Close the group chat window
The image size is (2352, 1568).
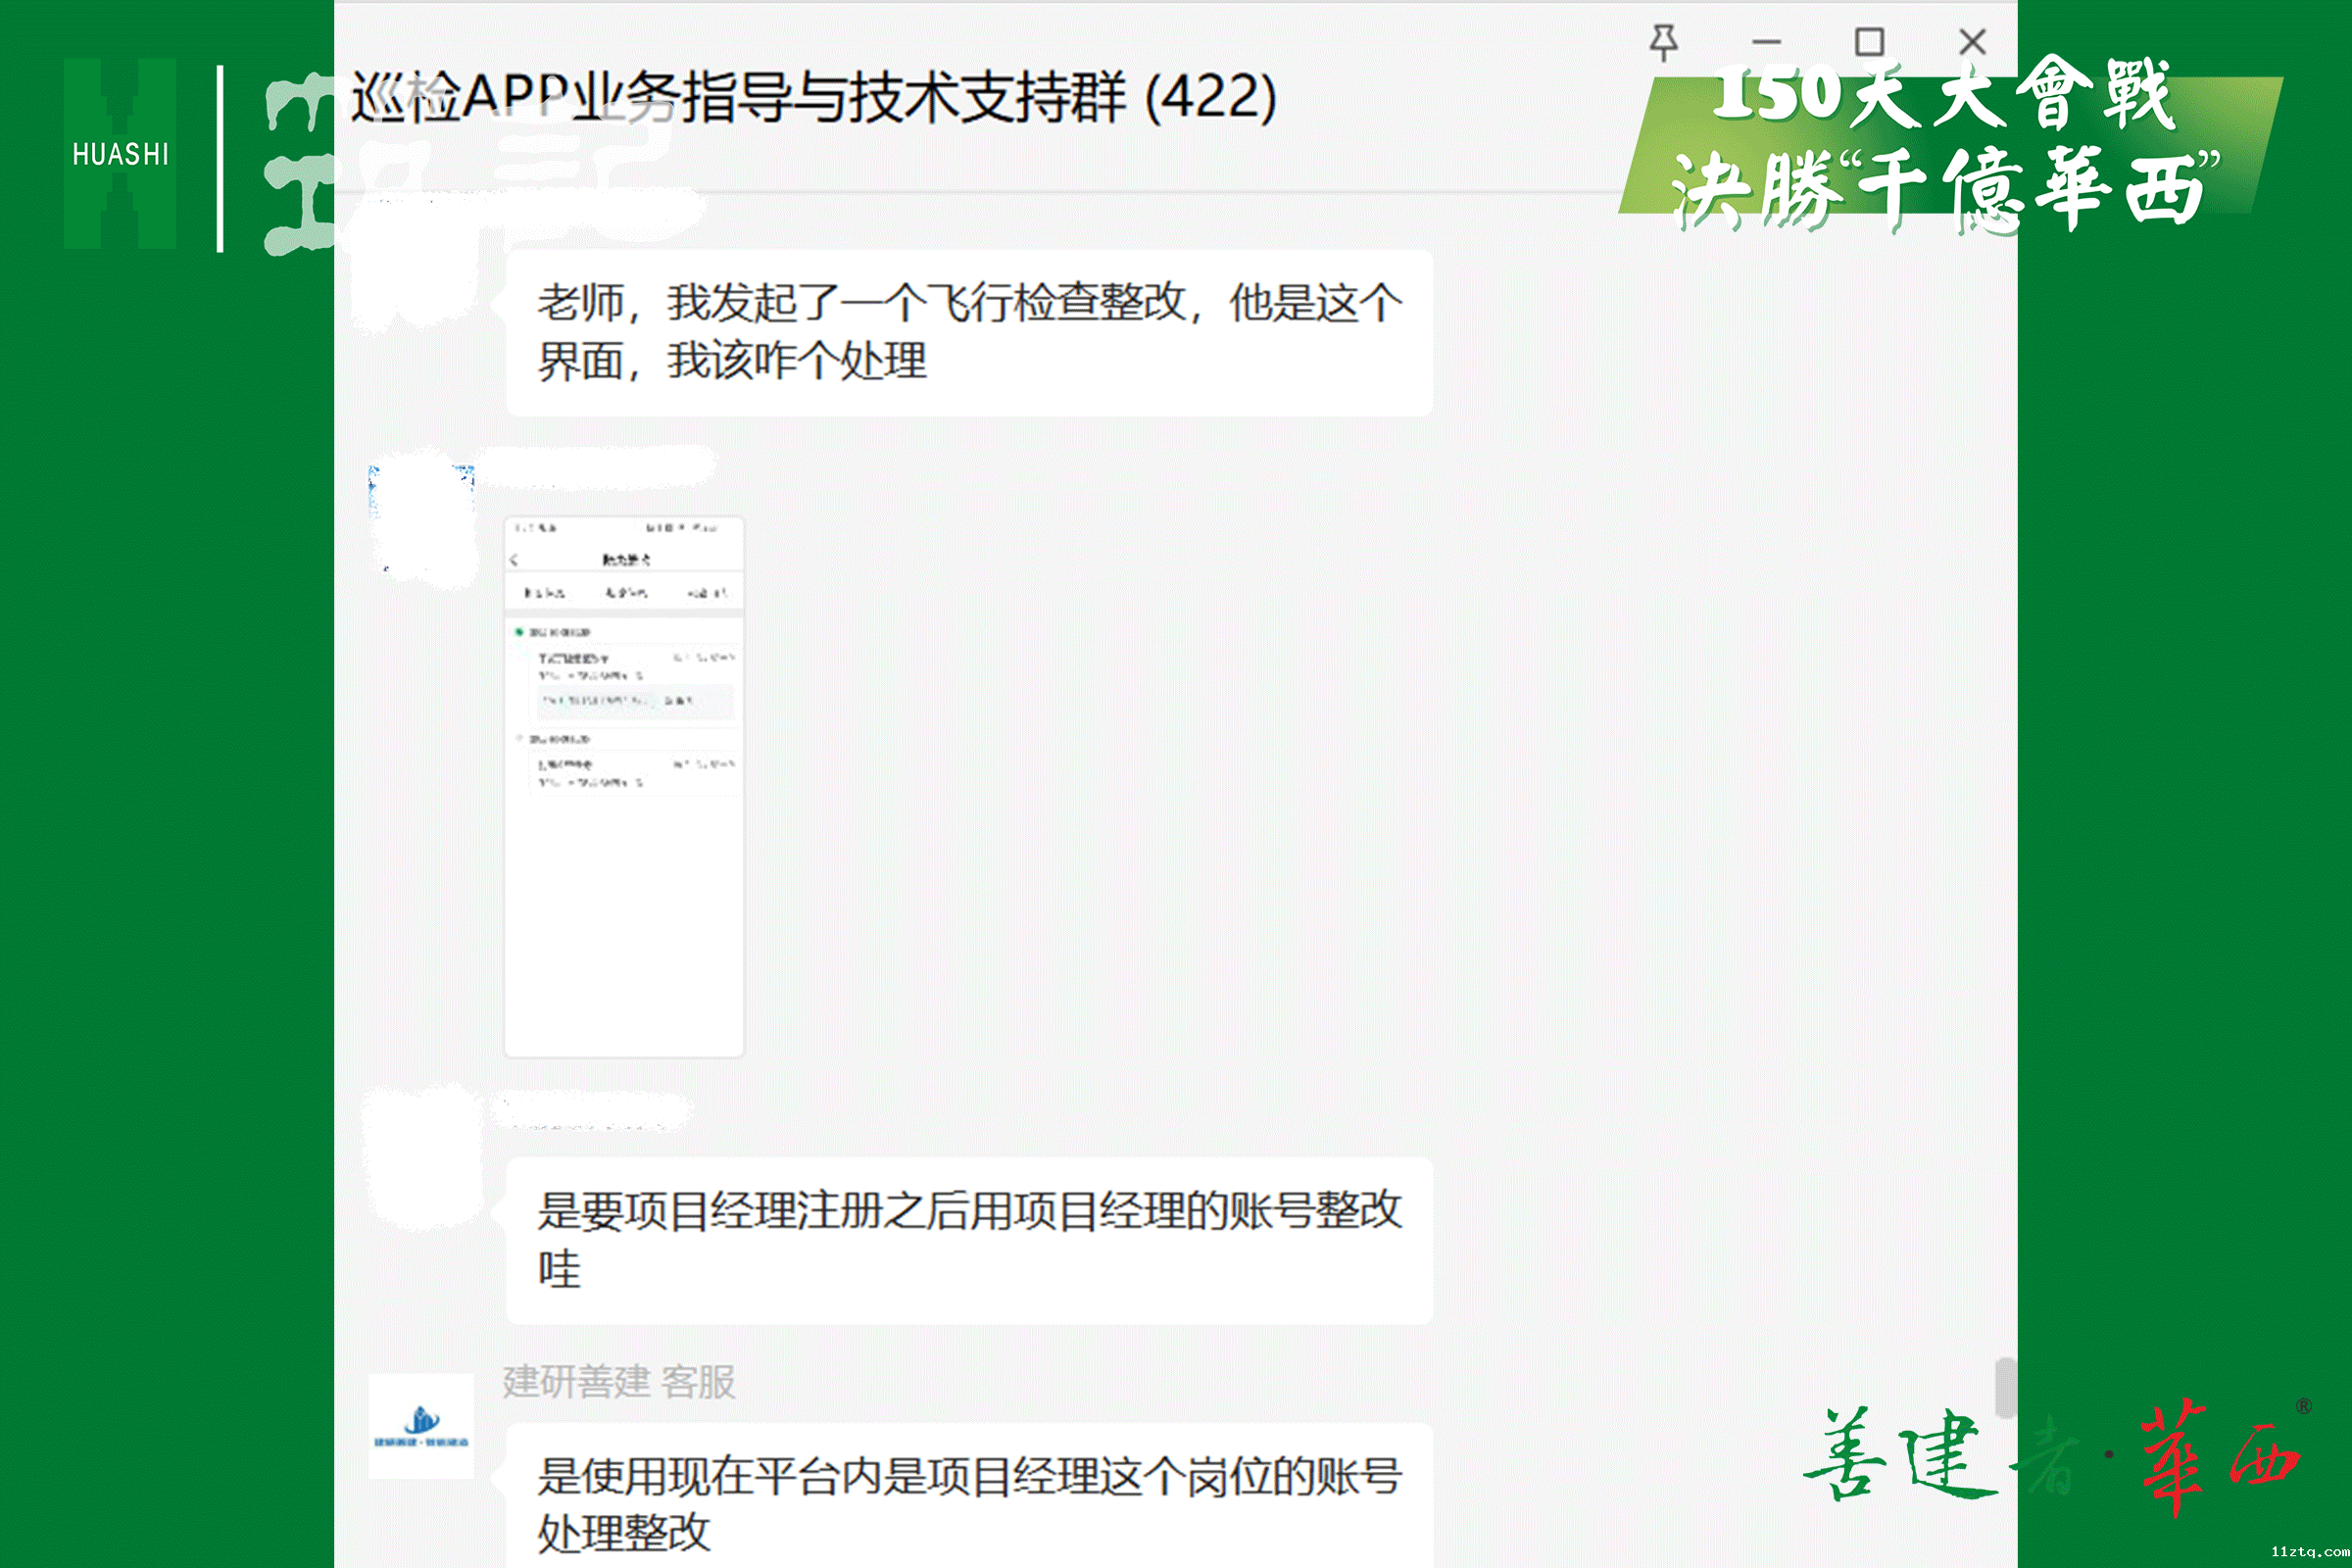(x=1972, y=42)
